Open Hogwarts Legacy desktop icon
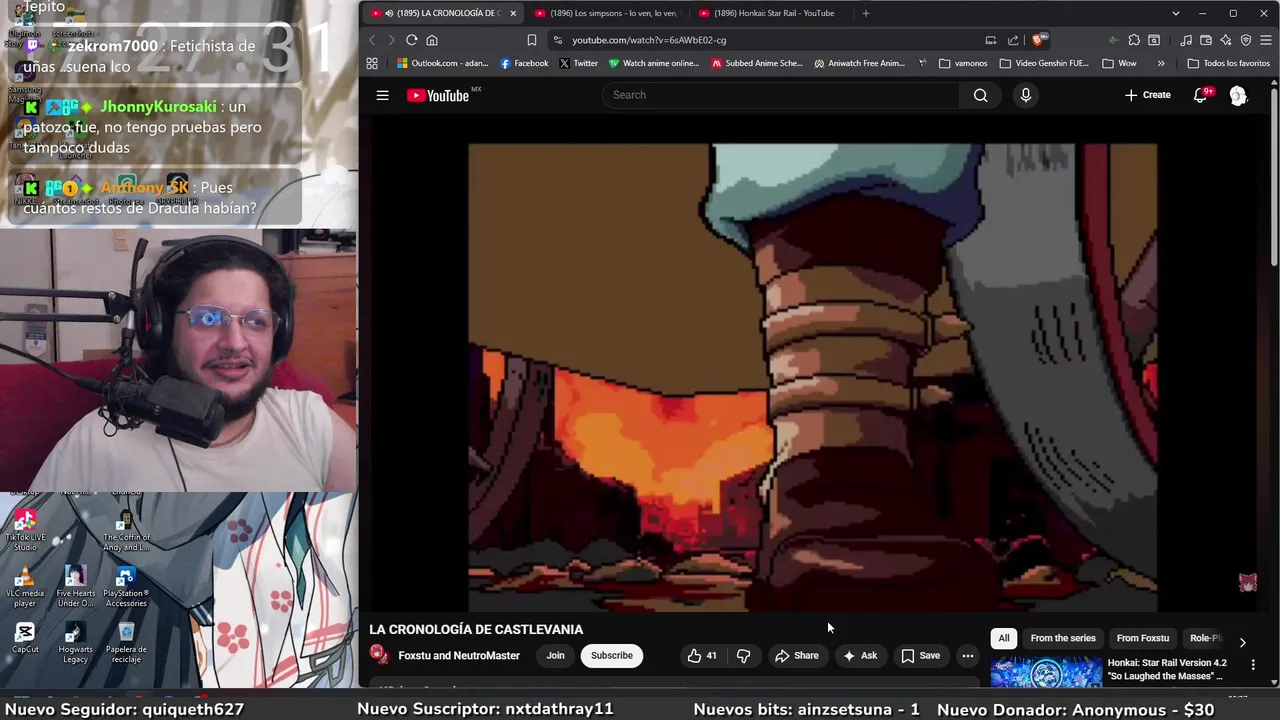1280x720 pixels. pyautogui.click(x=75, y=643)
